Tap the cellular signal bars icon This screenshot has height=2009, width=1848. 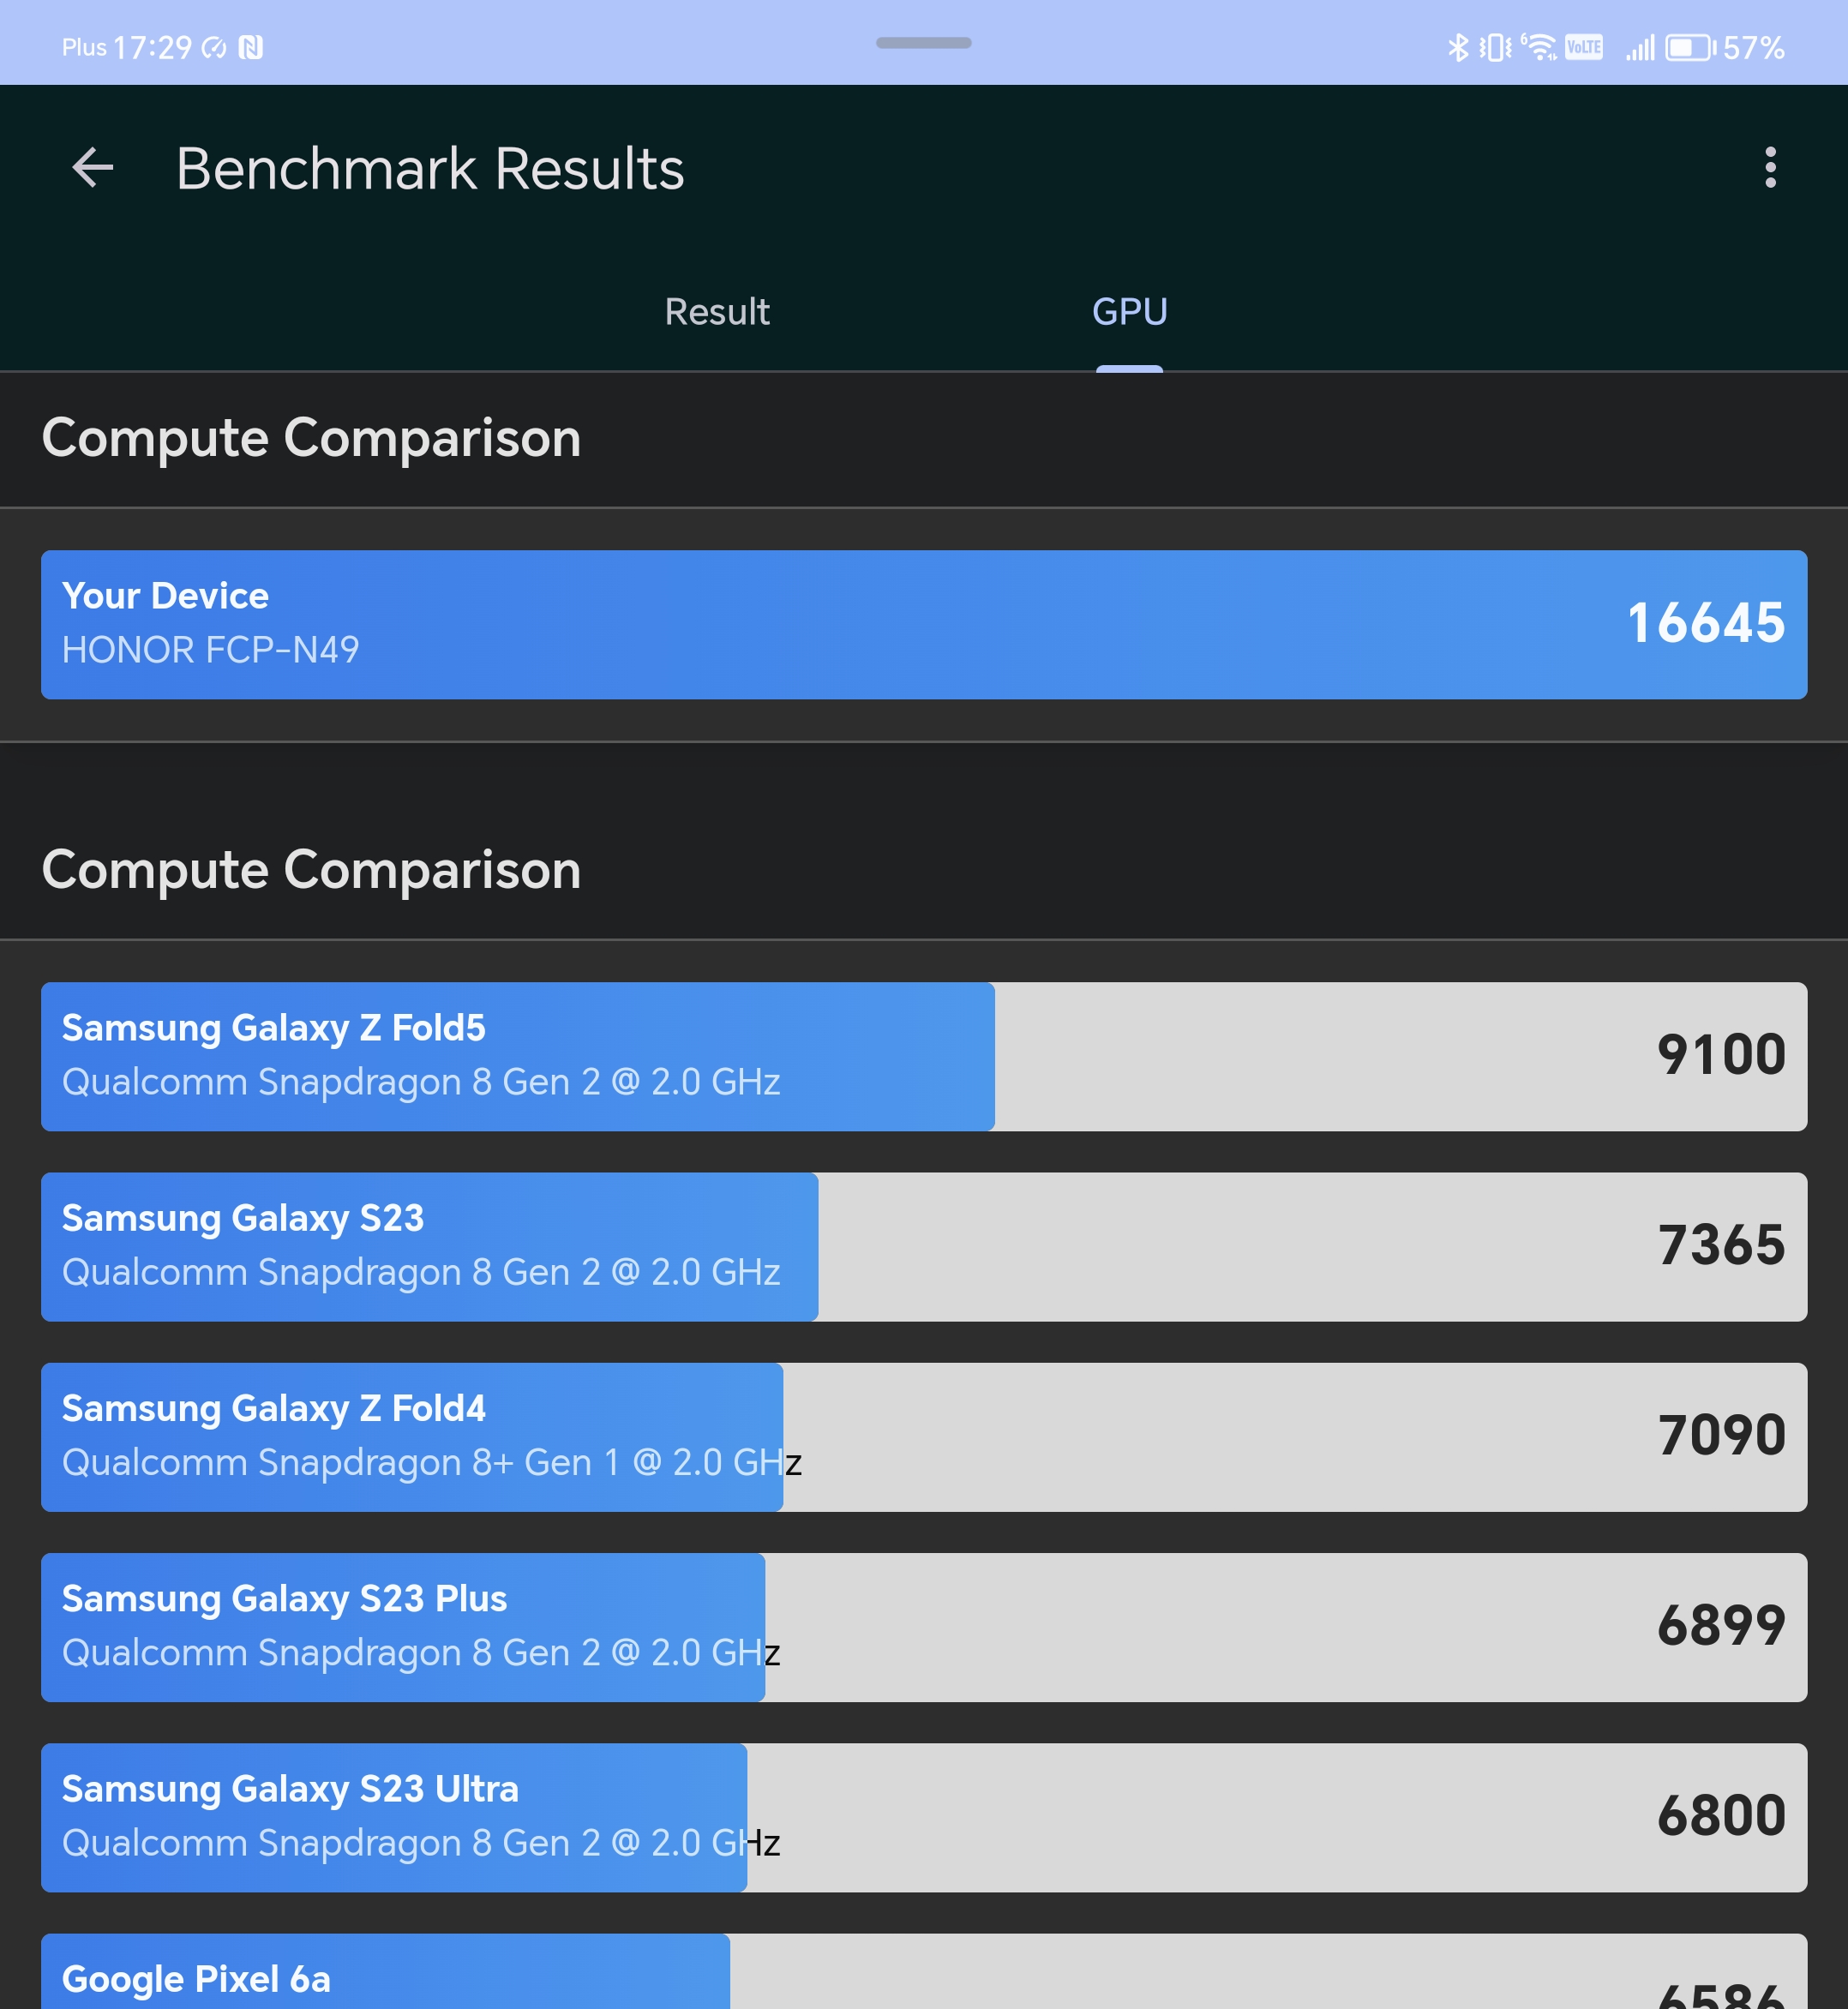tap(1640, 47)
